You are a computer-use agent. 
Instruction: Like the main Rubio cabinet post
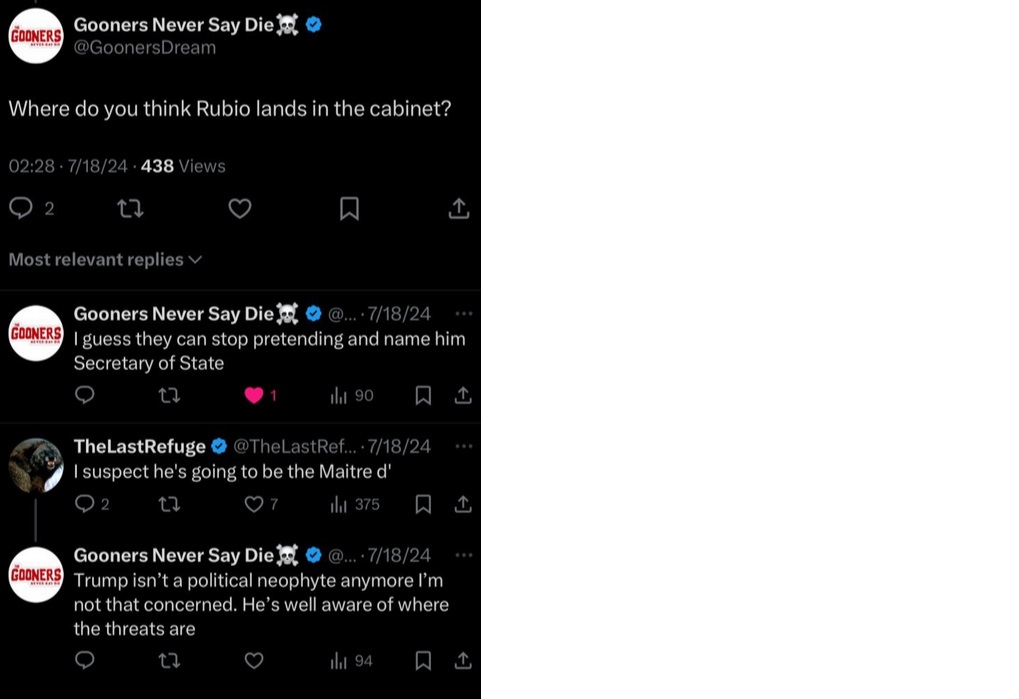(240, 208)
